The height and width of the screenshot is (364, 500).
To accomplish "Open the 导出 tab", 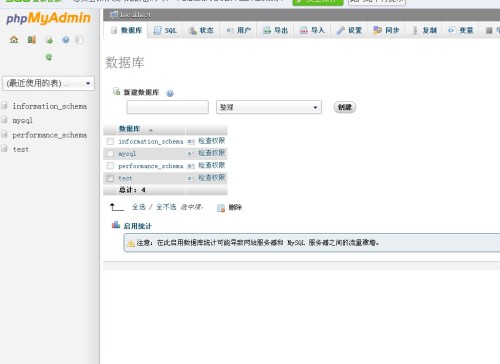I will (x=275, y=31).
